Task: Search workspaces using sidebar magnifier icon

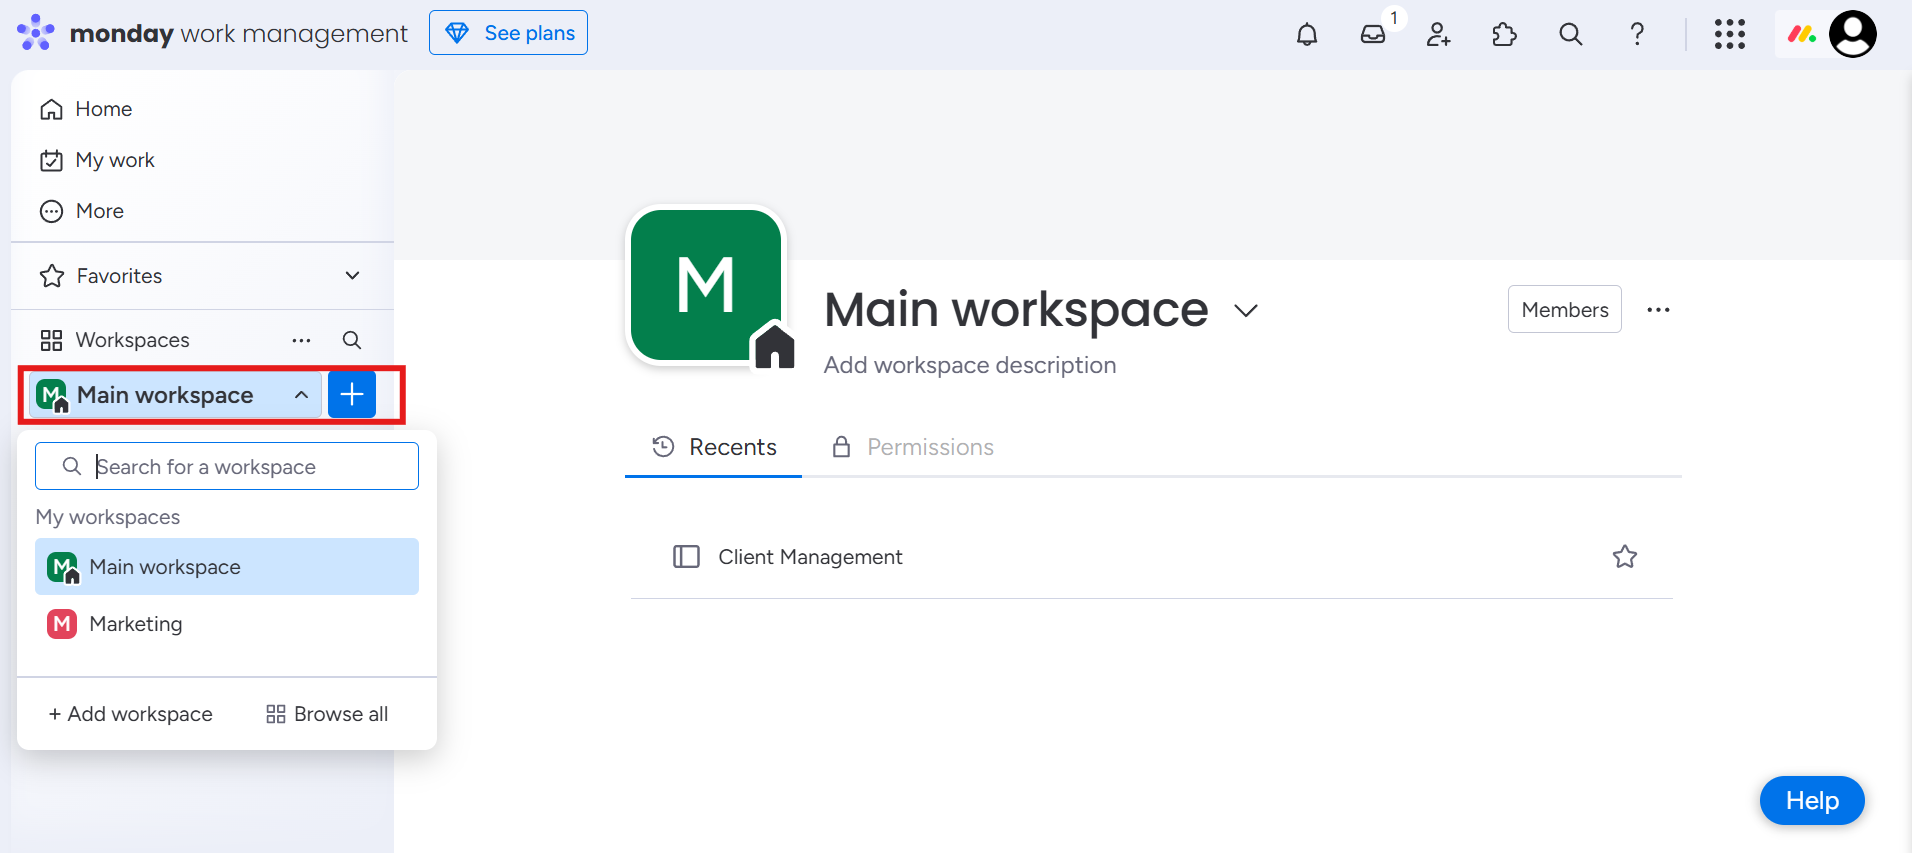Action: click(351, 340)
